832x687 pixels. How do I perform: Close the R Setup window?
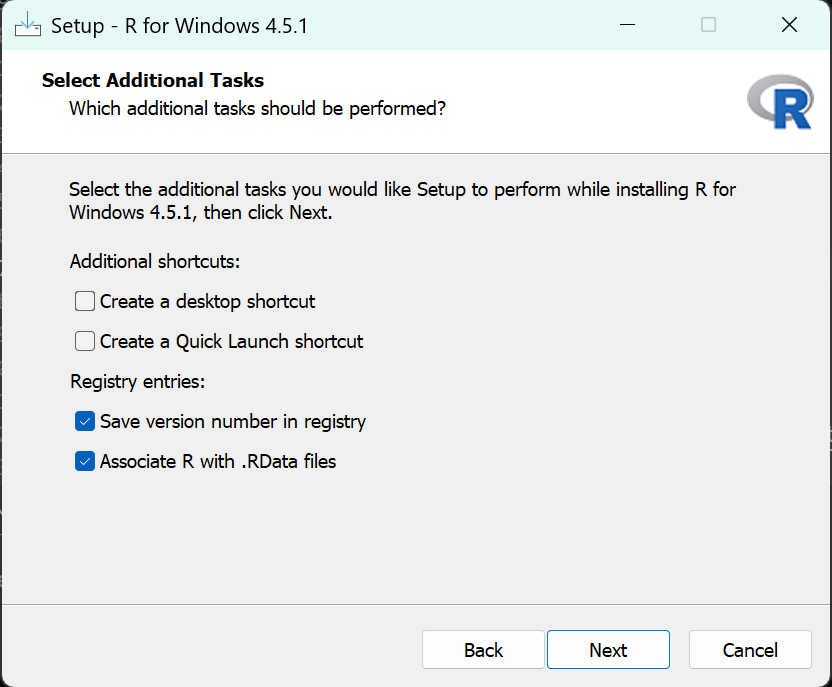[789, 25]
